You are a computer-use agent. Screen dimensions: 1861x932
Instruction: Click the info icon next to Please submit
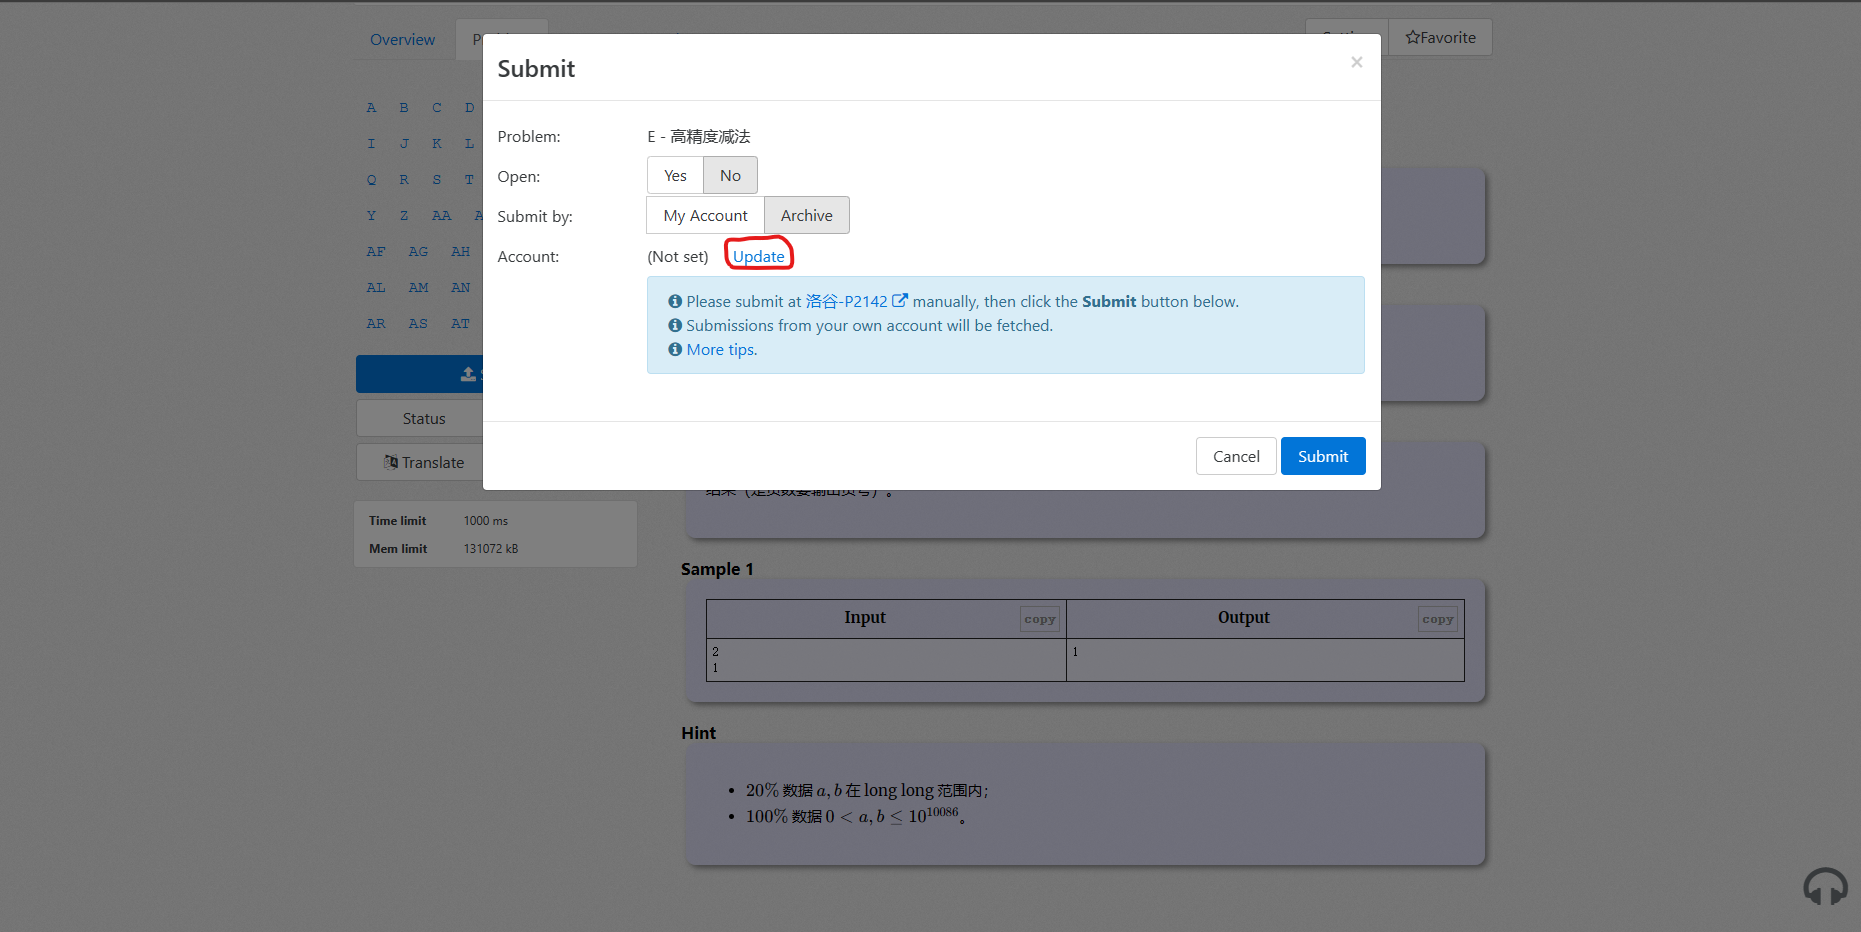[x=675, y=301]
